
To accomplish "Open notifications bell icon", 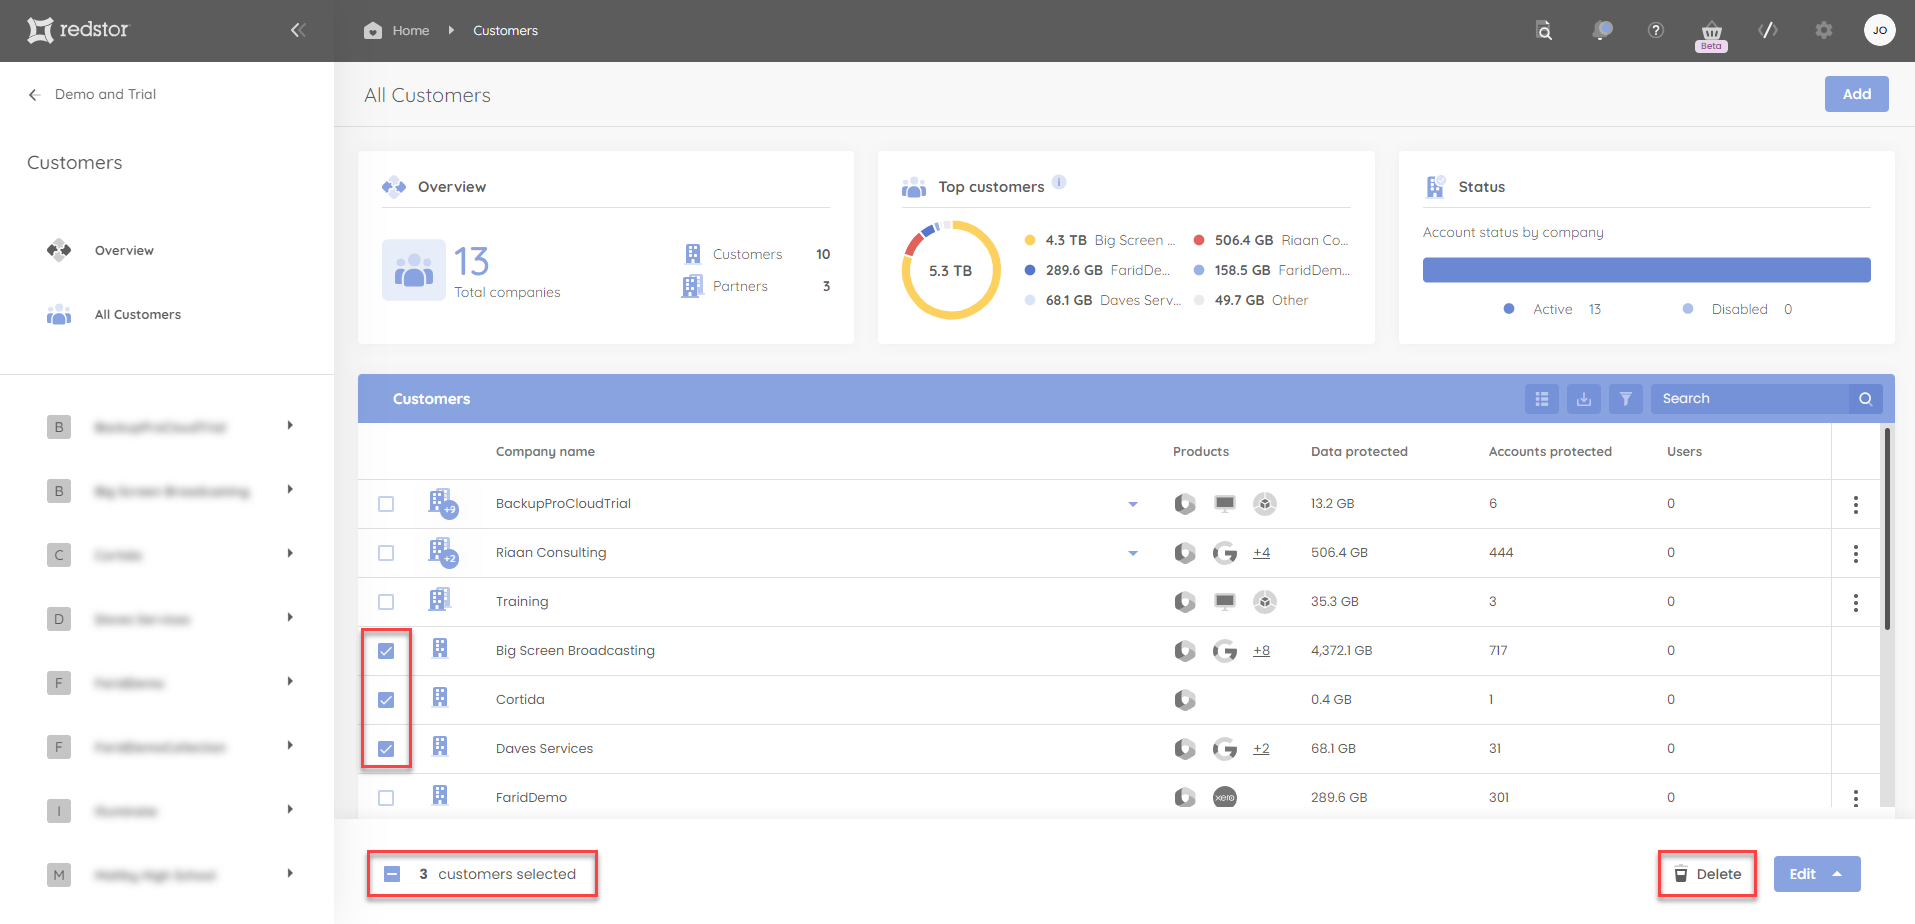I will pyautogui.click(x=1602, y=30).
